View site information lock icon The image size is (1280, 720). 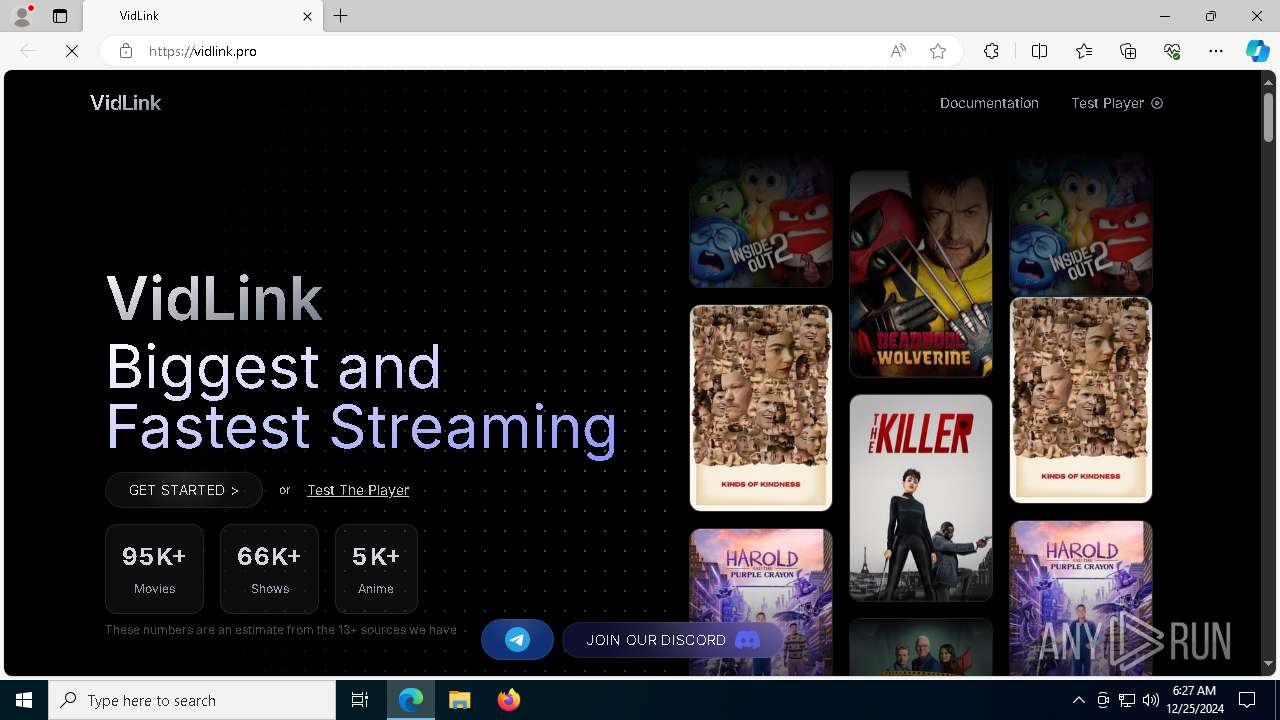click(126, 51)
